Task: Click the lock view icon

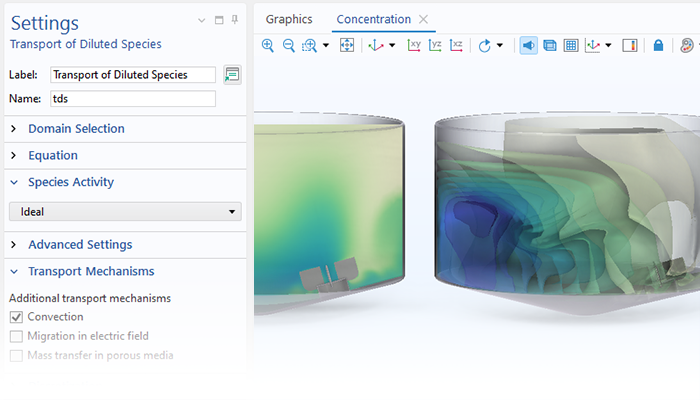Action: (658, 45)
